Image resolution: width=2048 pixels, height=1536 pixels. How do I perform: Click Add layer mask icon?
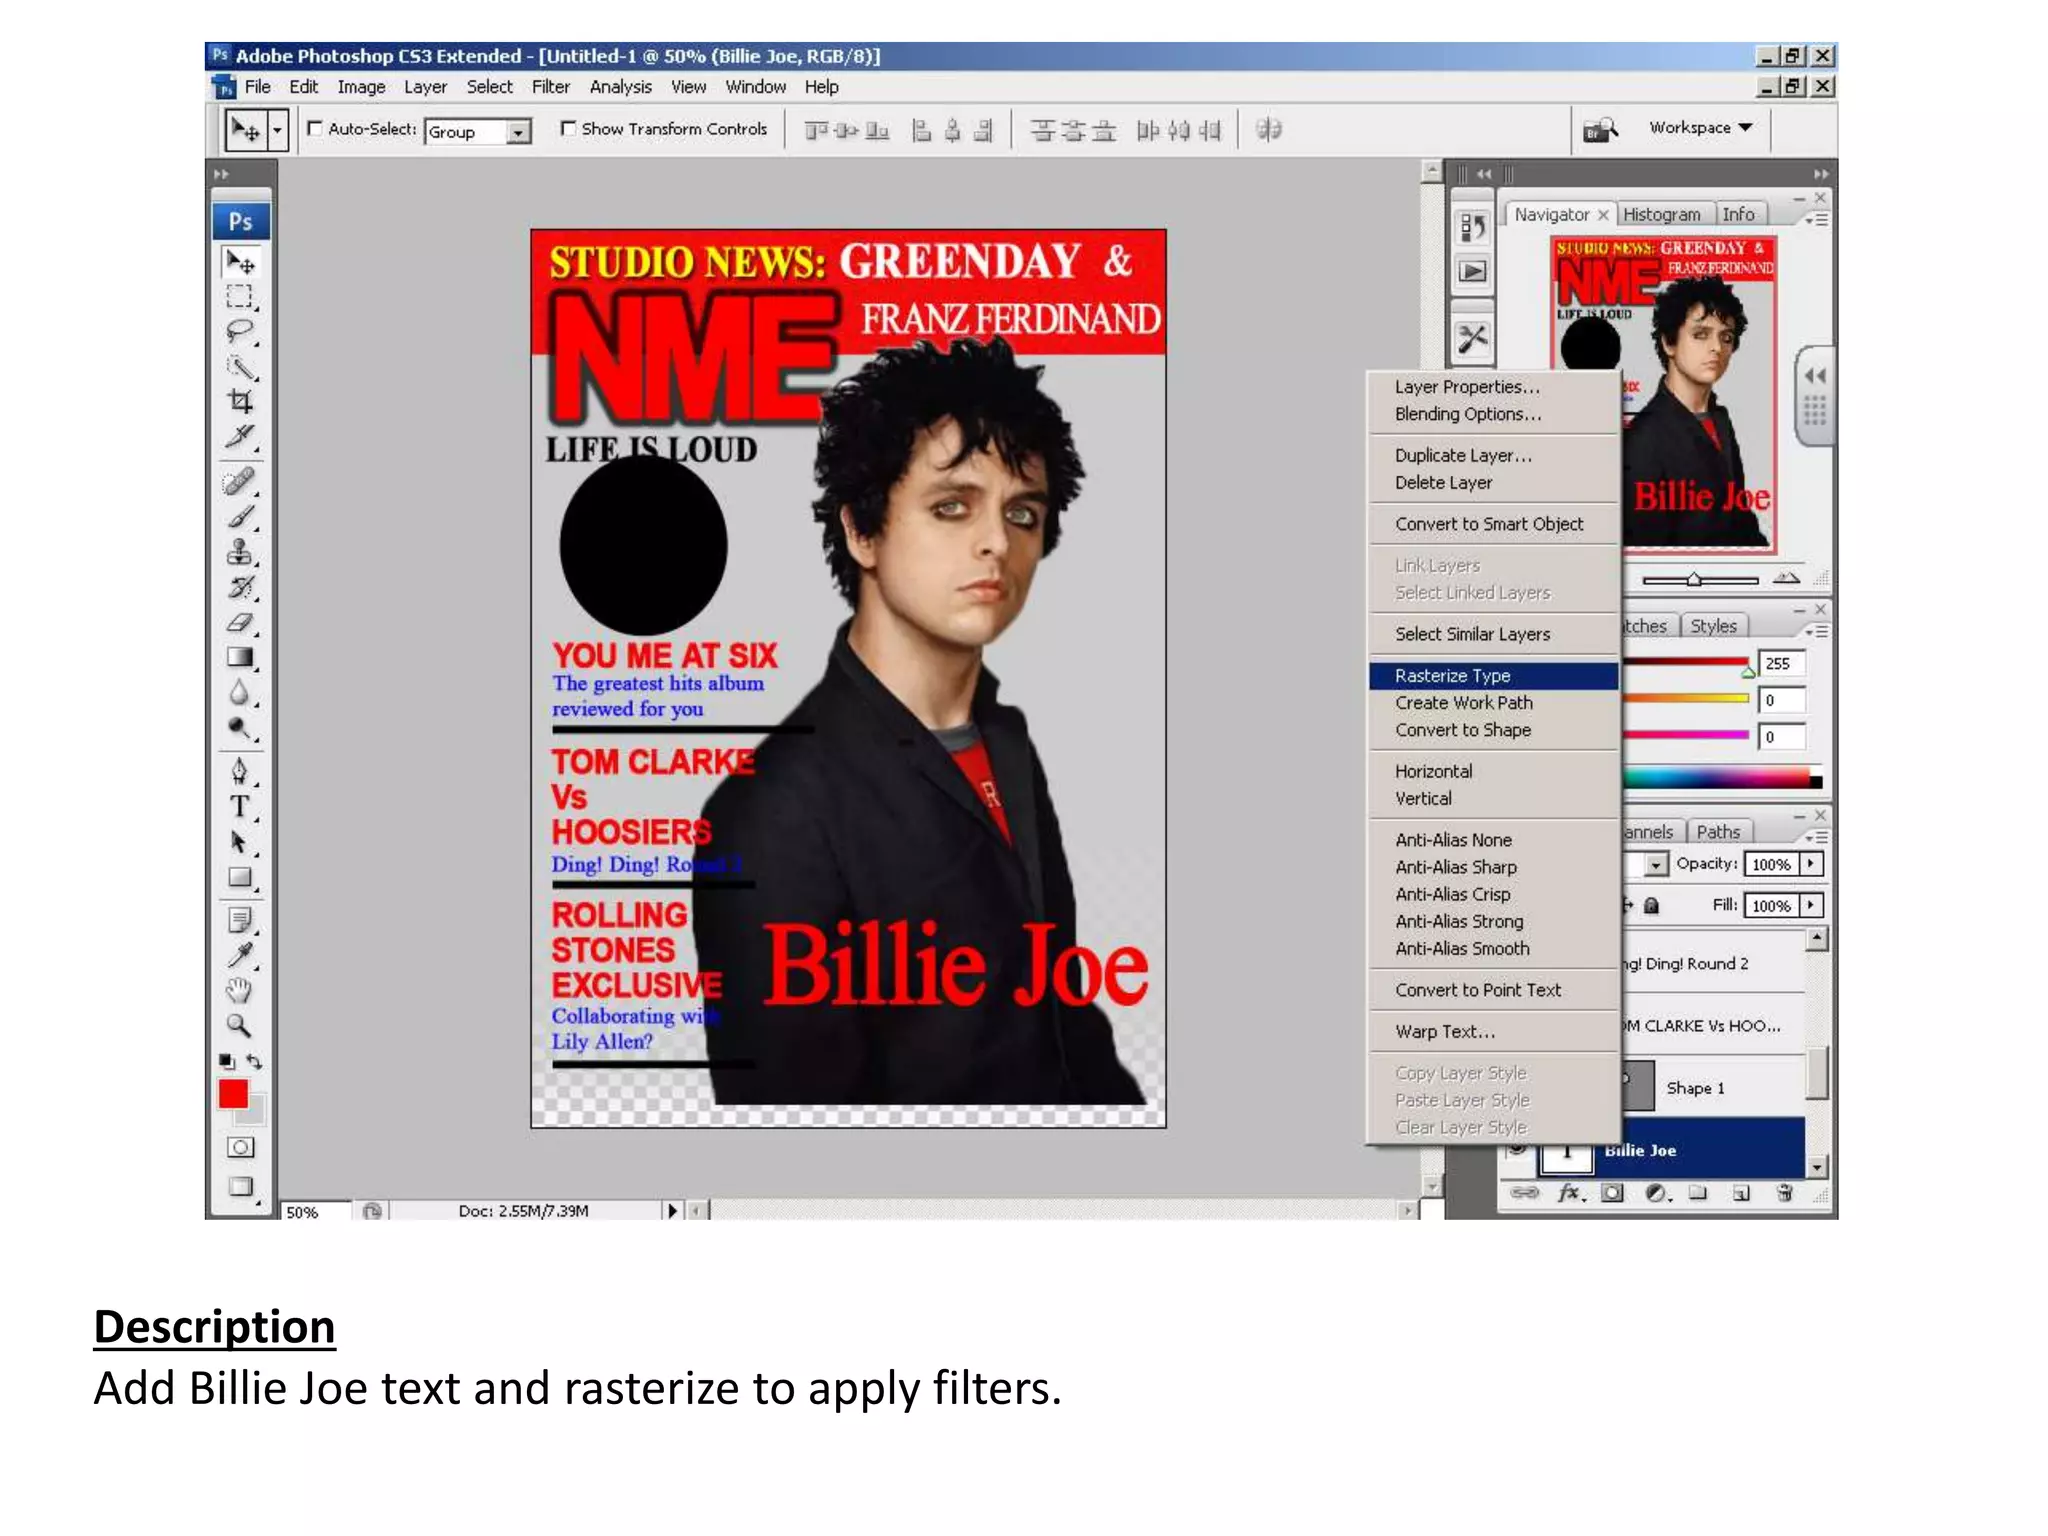click(1612, 1193)
